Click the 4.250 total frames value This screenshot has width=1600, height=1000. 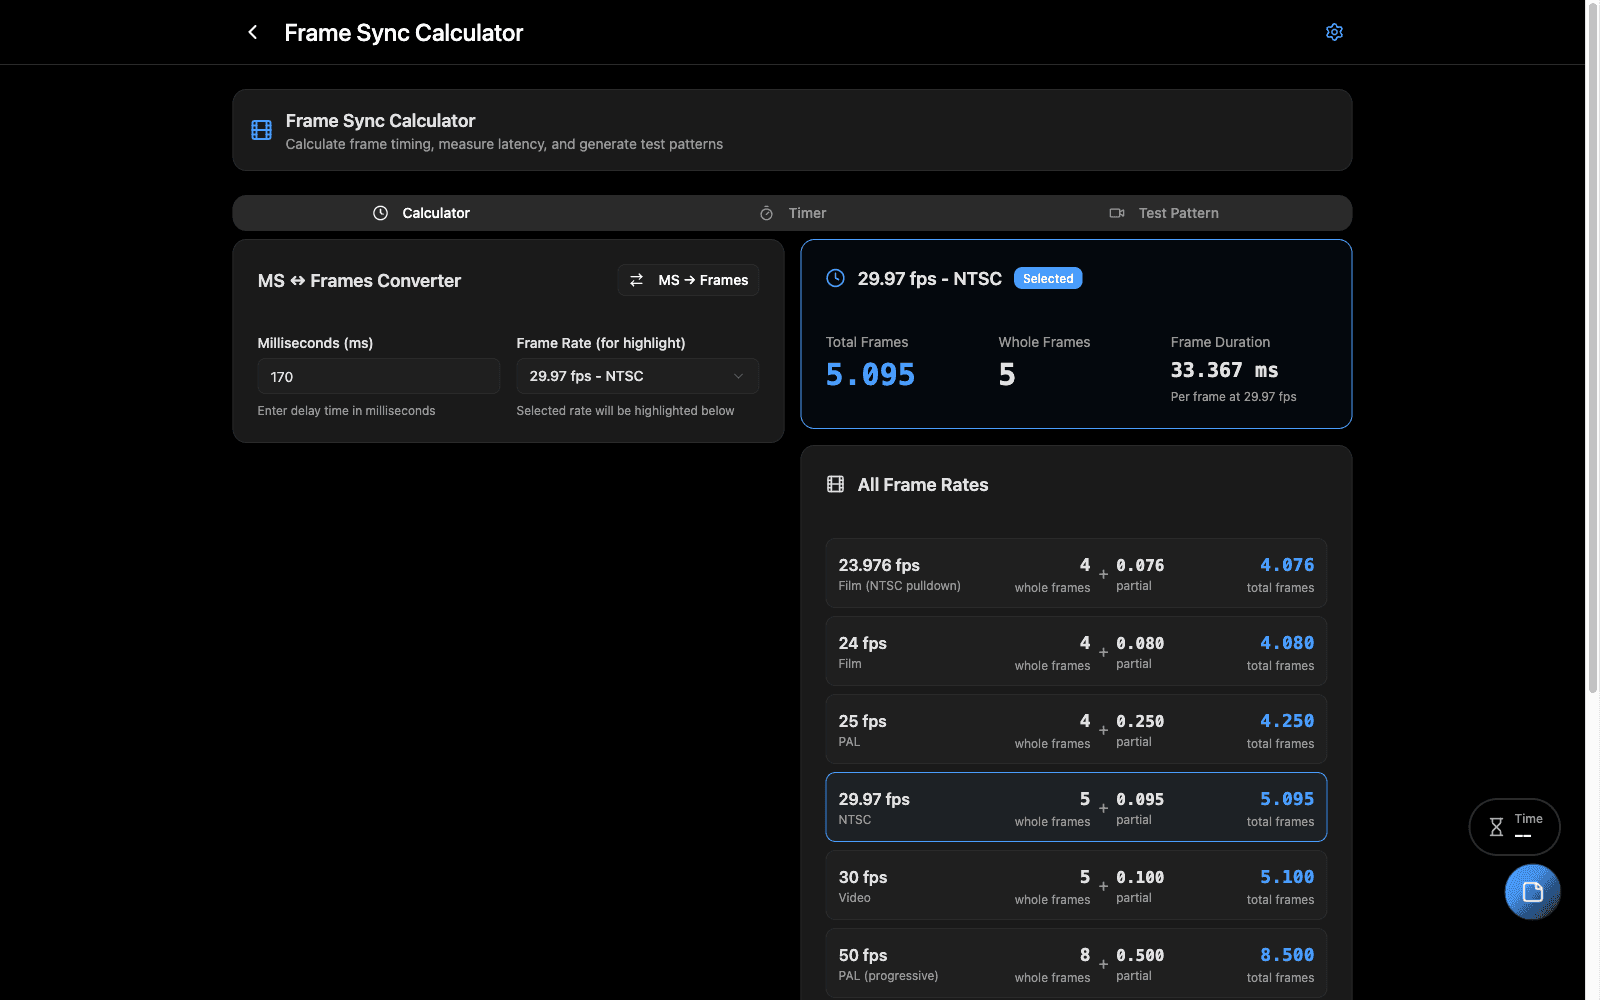(1287, 721)
